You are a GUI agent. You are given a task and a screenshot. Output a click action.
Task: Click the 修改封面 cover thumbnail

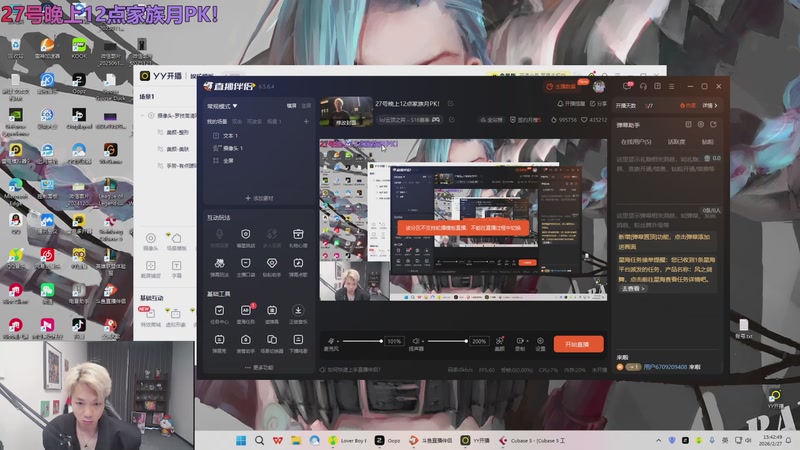pos(346,112)
